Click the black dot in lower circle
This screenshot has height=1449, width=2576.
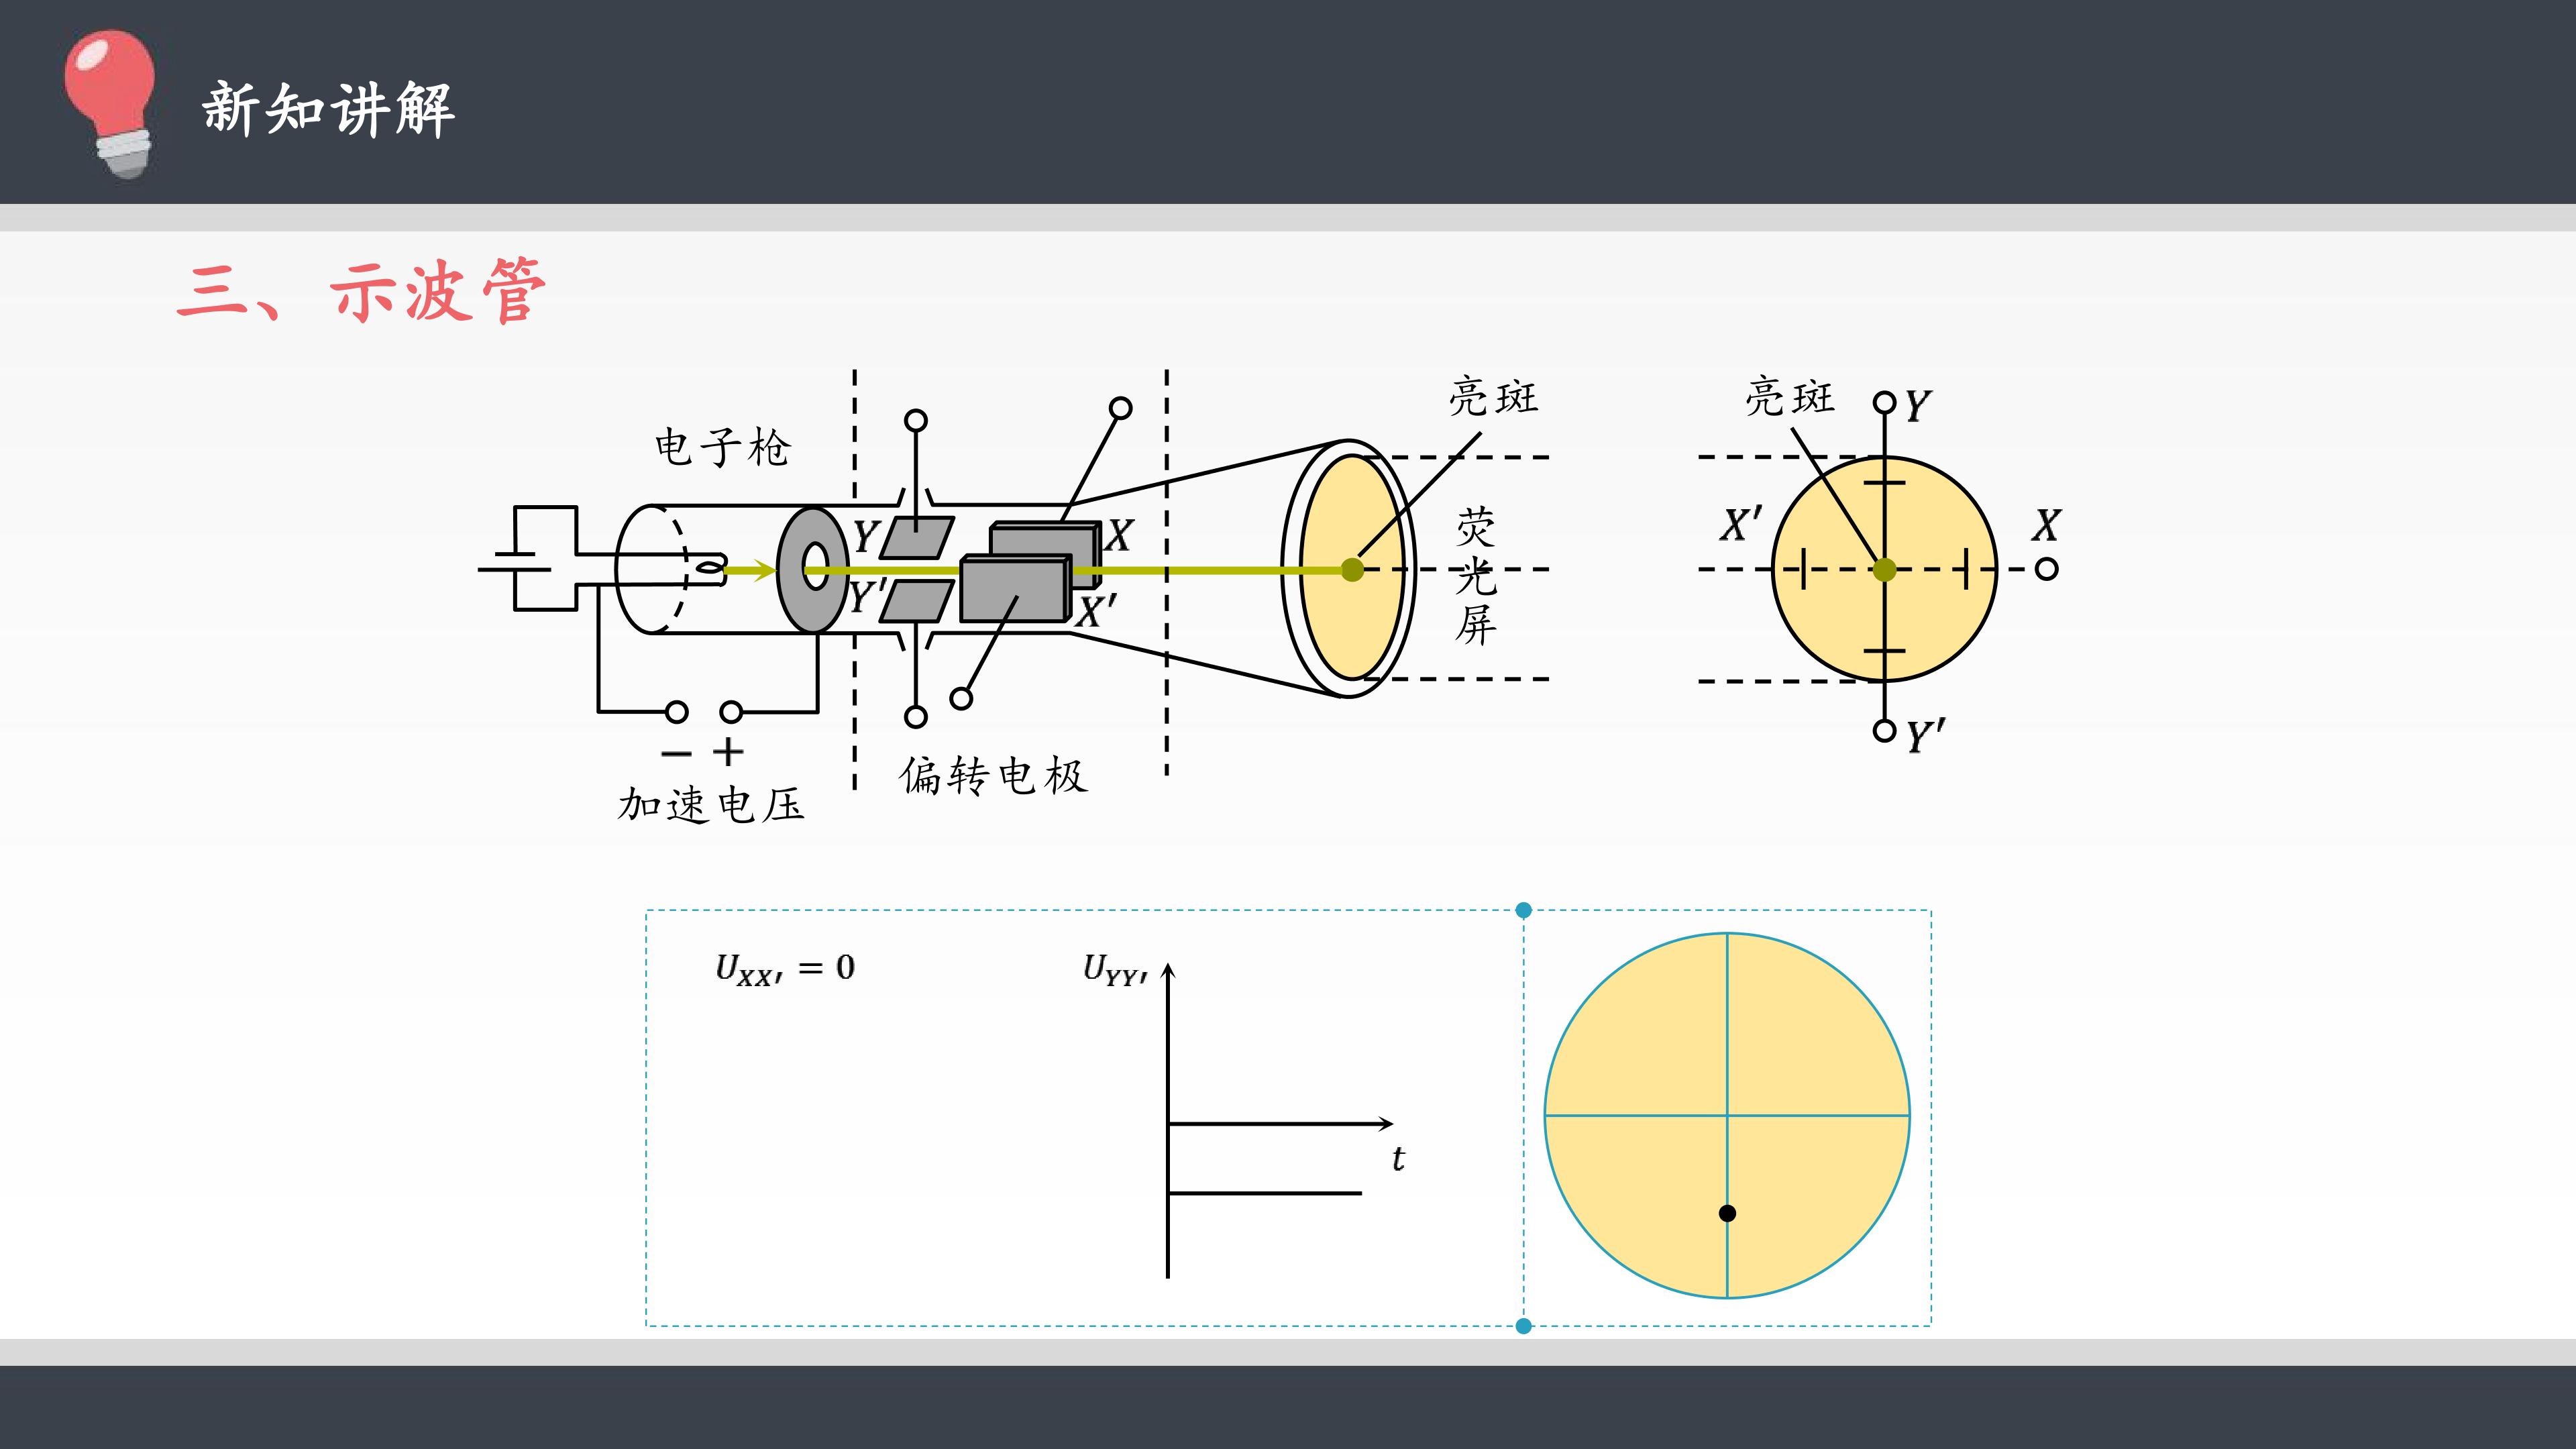tap(1727, 1213)
